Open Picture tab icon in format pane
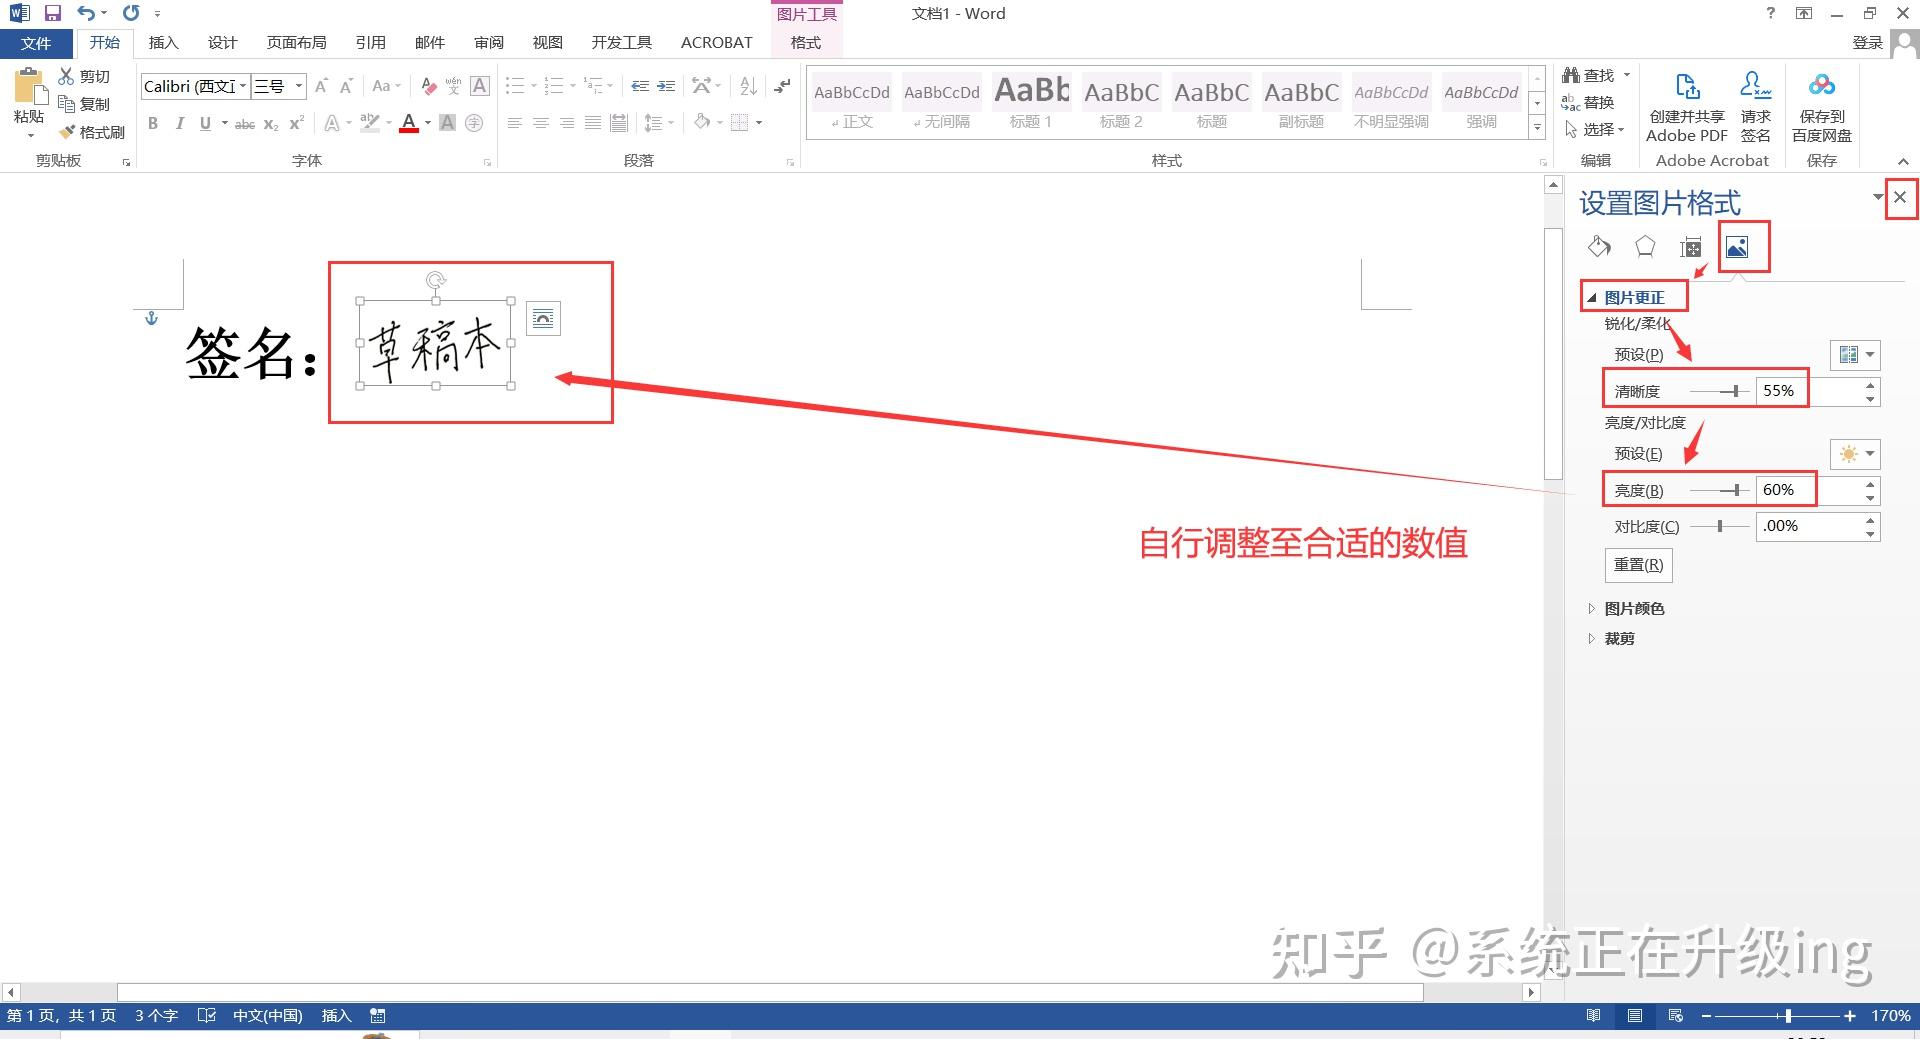This screenshot has width=1920, height=1039. 1737,247
